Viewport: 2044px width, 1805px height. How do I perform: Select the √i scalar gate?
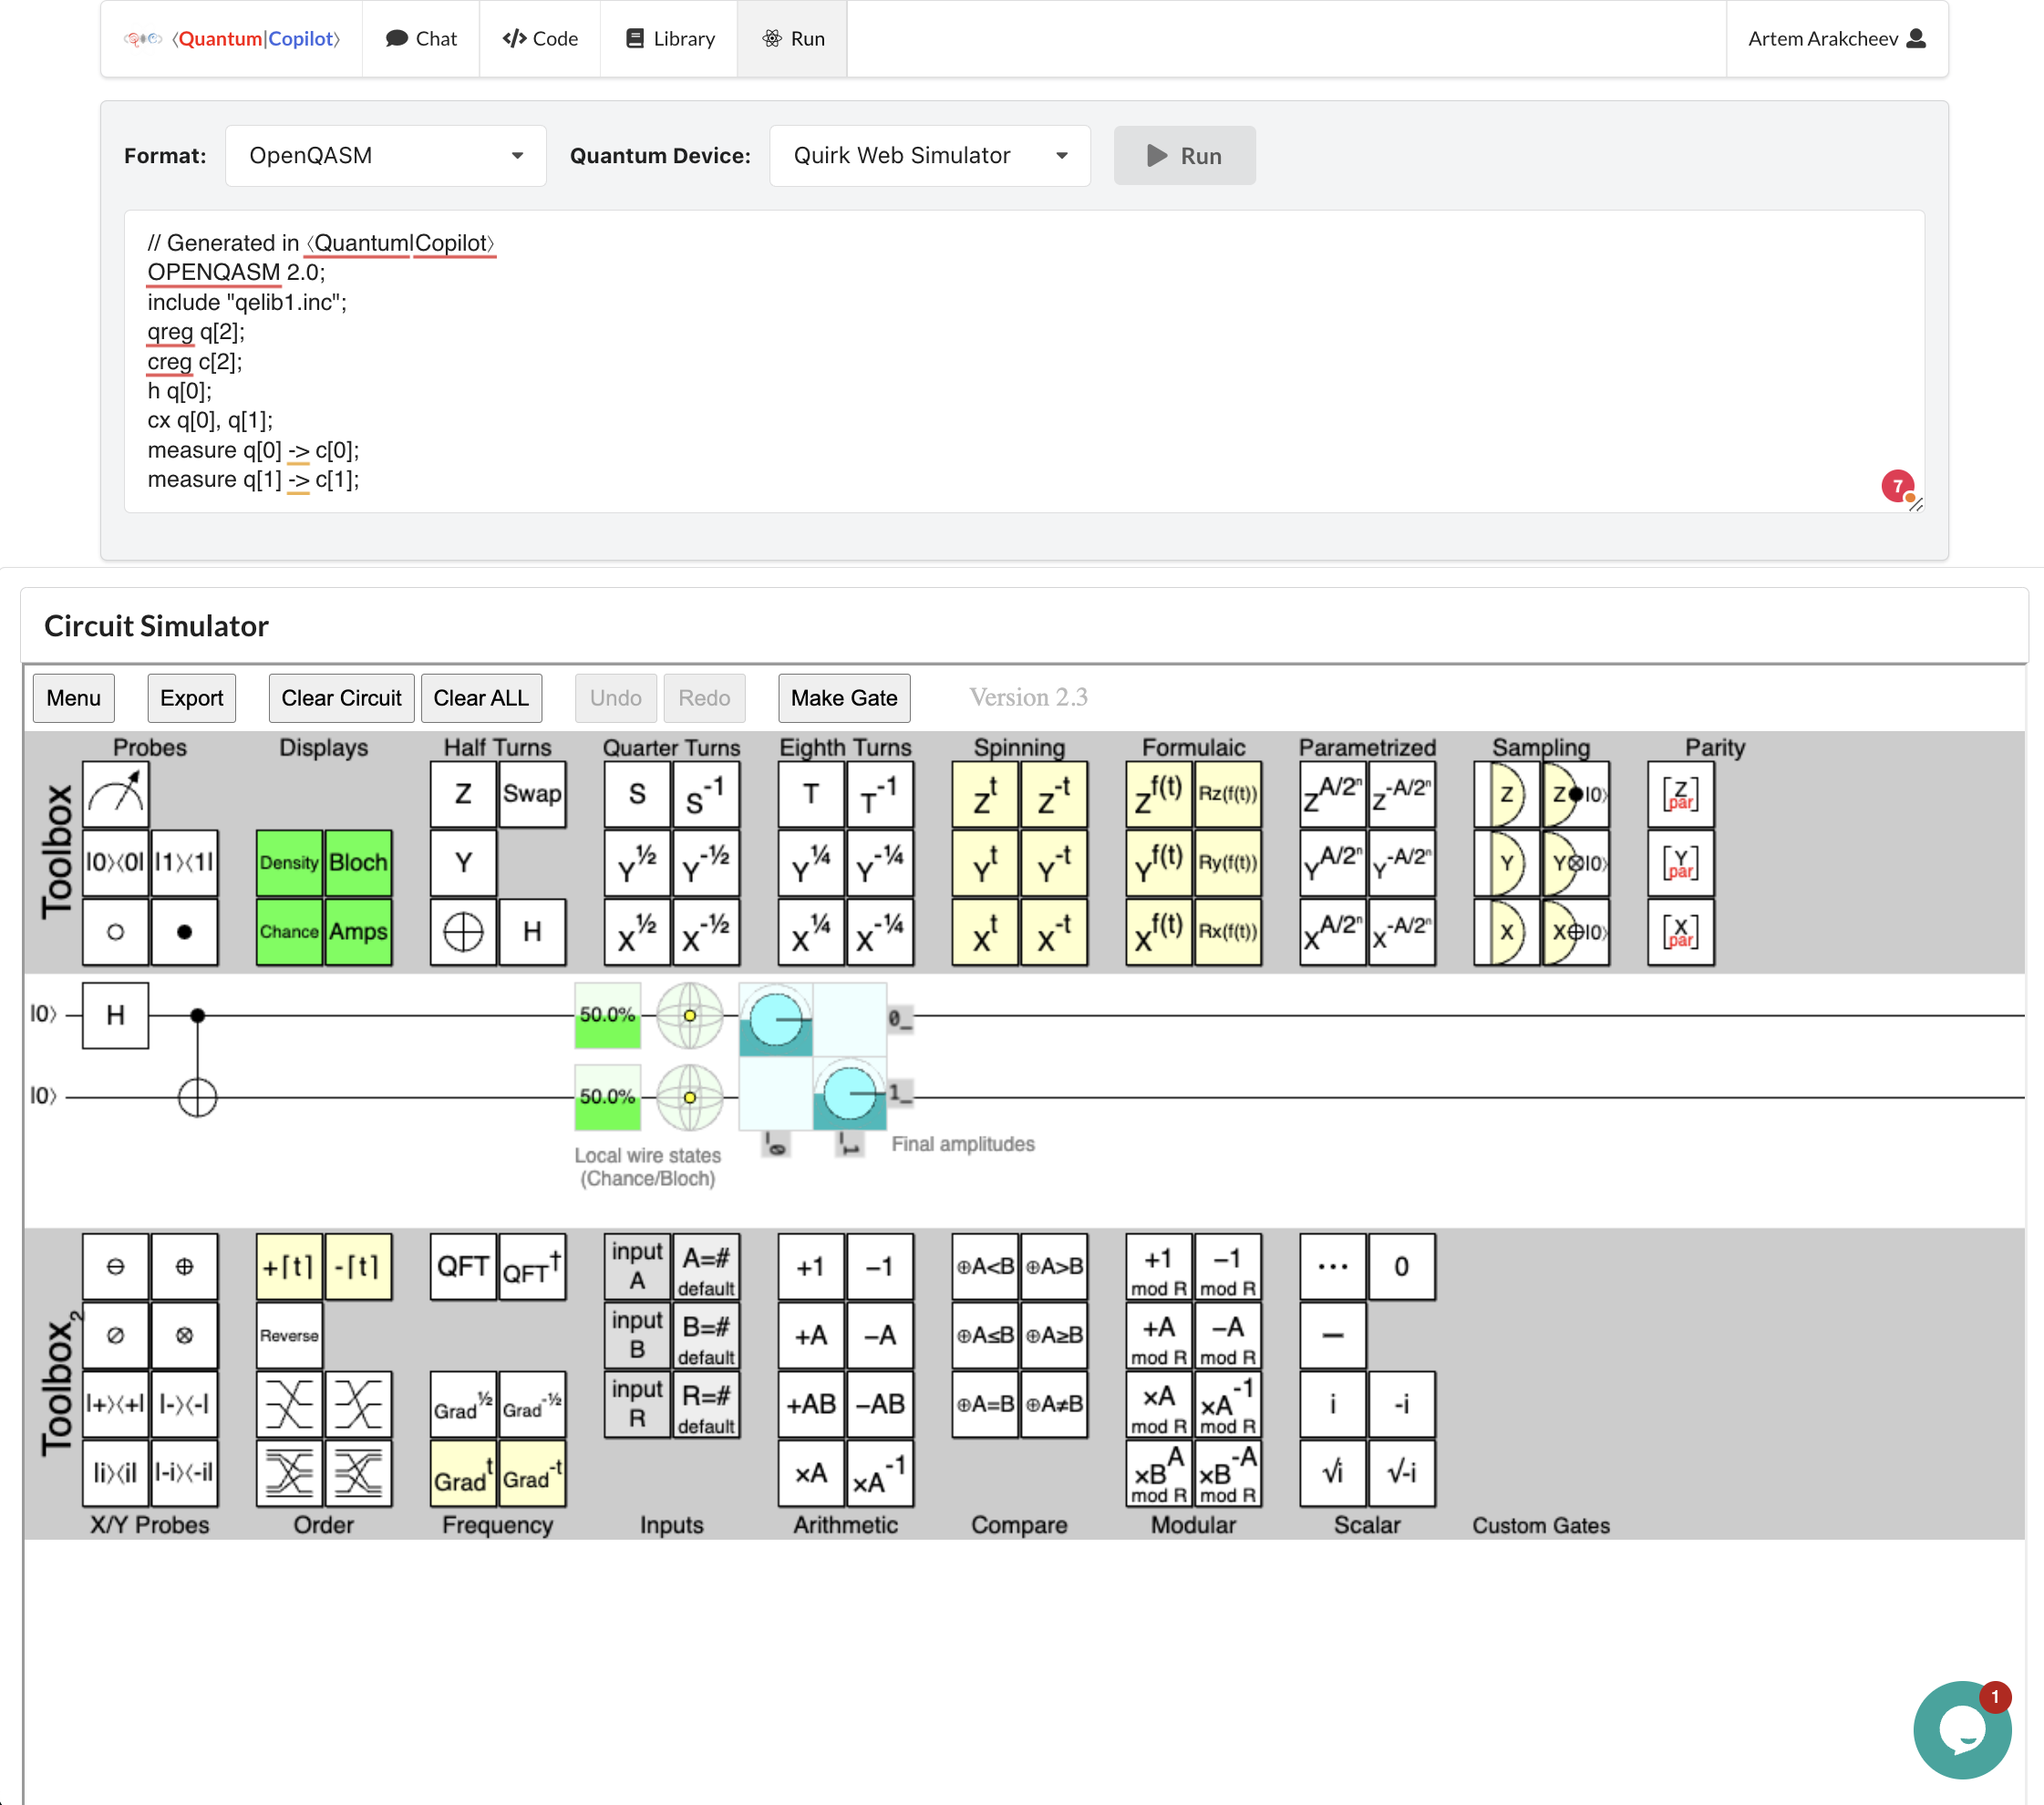1333,1474
